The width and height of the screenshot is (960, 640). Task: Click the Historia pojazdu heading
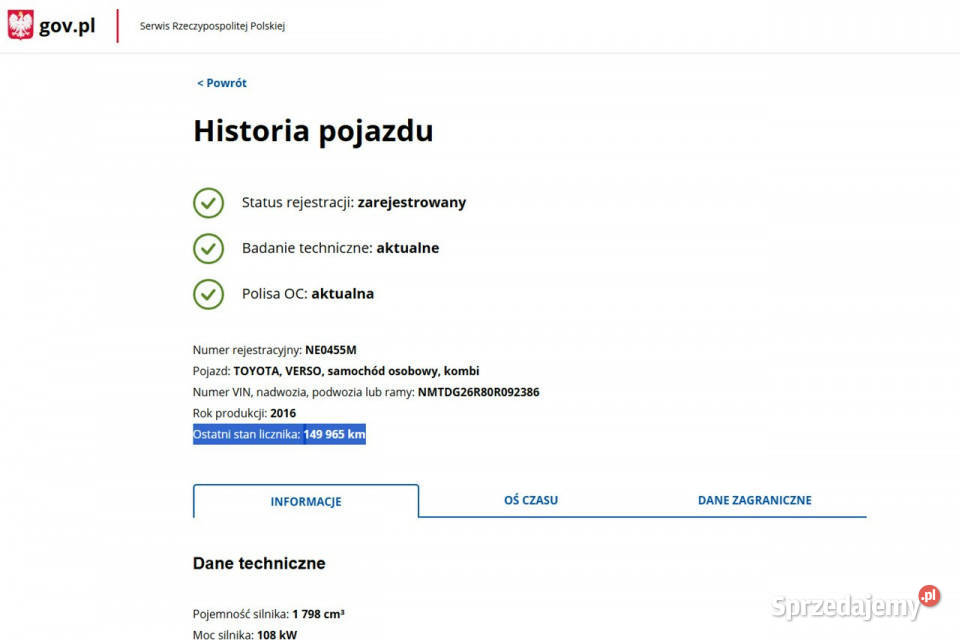click(313, 131)
